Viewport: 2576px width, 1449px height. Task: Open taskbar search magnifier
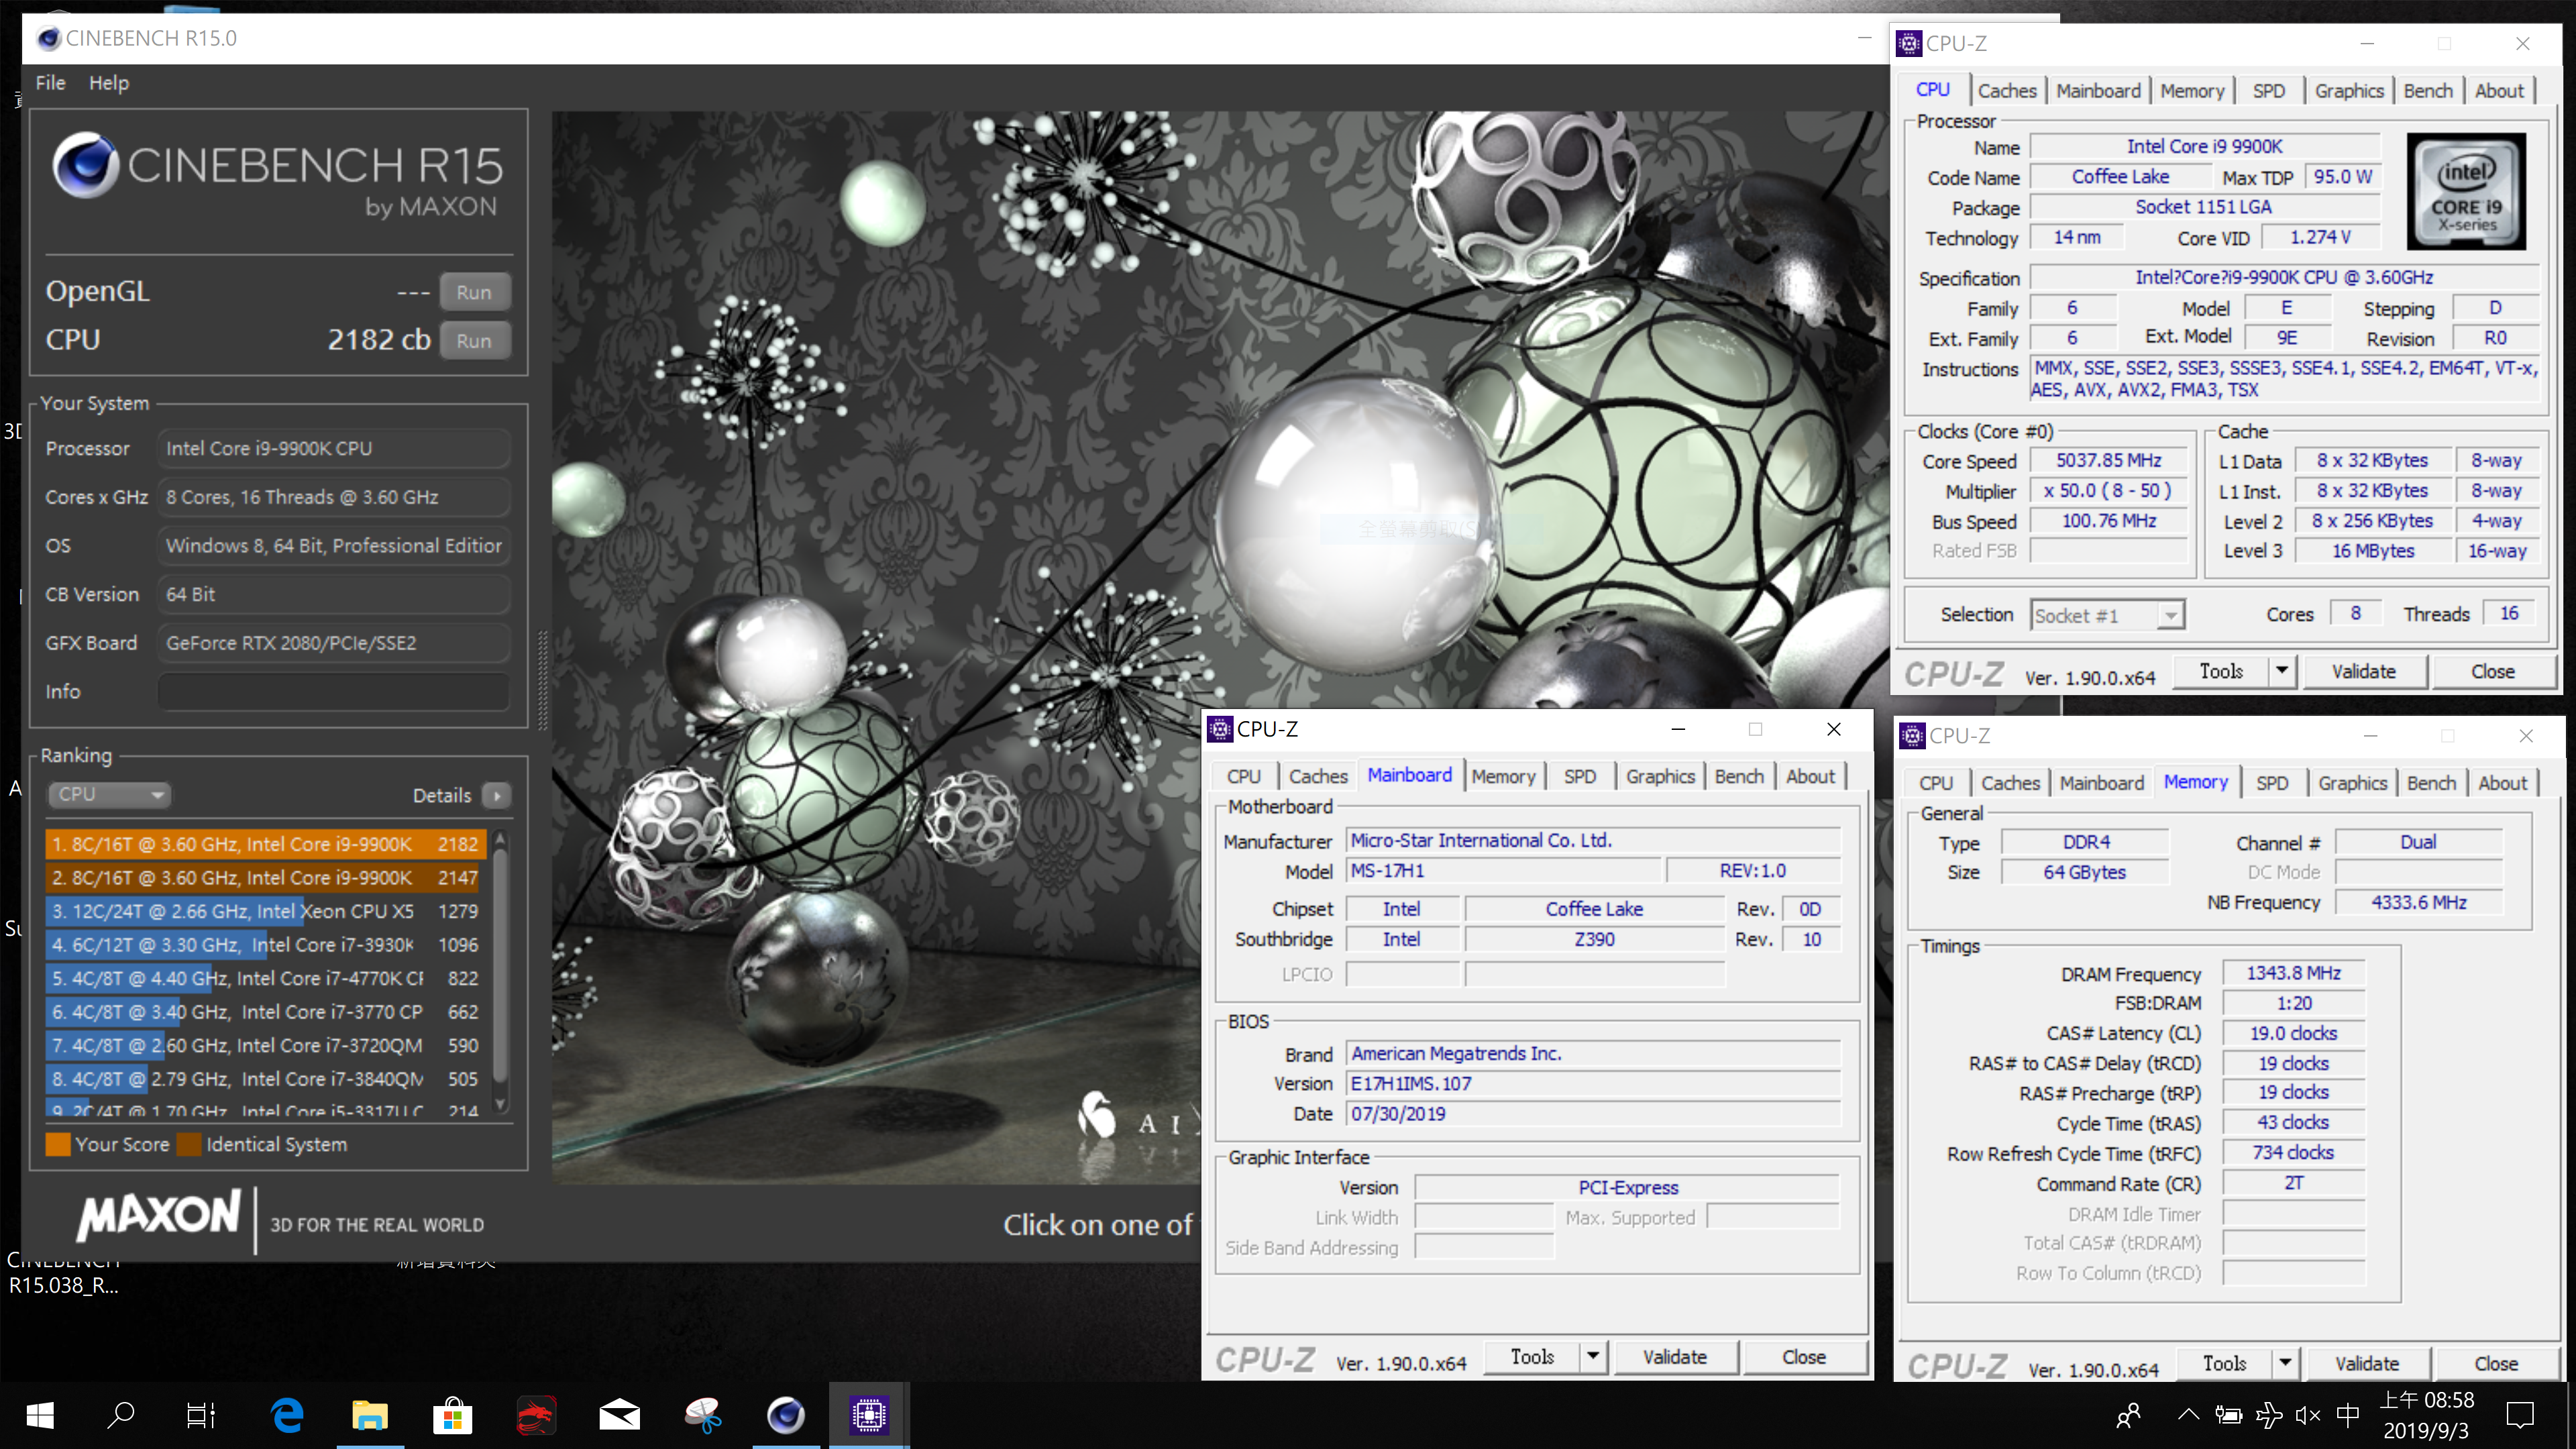[x=121, y=1415]
